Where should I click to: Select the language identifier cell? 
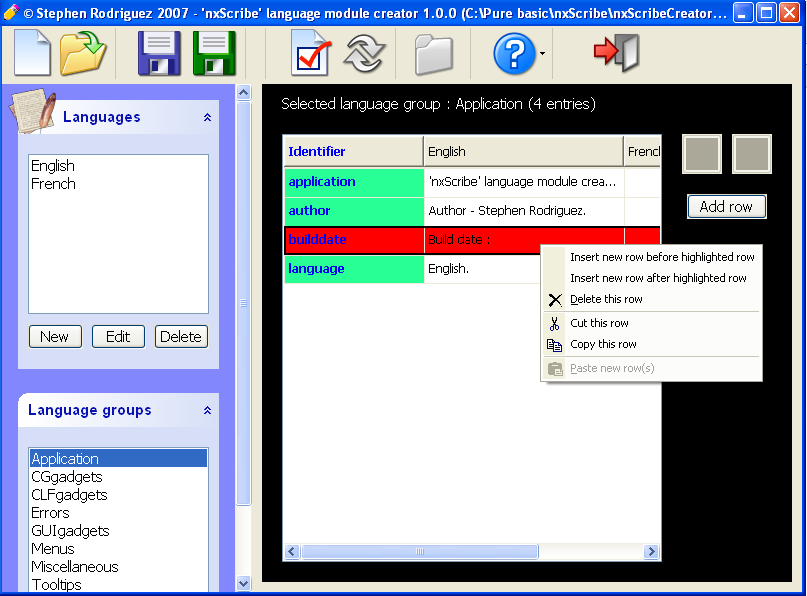point(354,269)
